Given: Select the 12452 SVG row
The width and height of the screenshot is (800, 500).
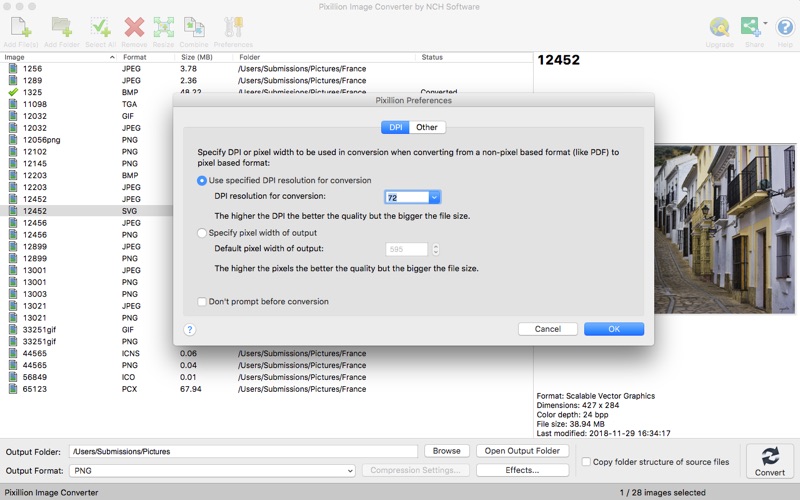Looking at the screenshot, I should [x=87, y=211].
